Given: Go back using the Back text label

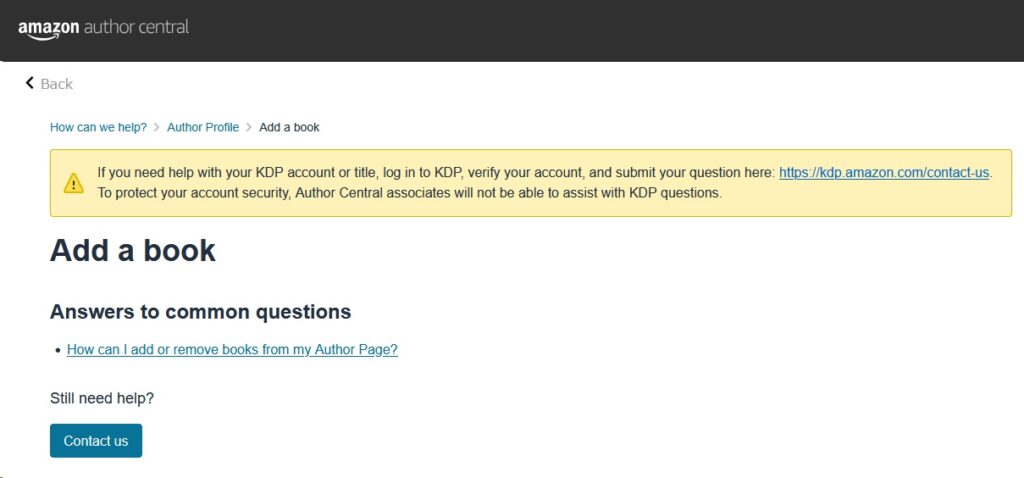Looking at the screenshot, I should [57, 84].
